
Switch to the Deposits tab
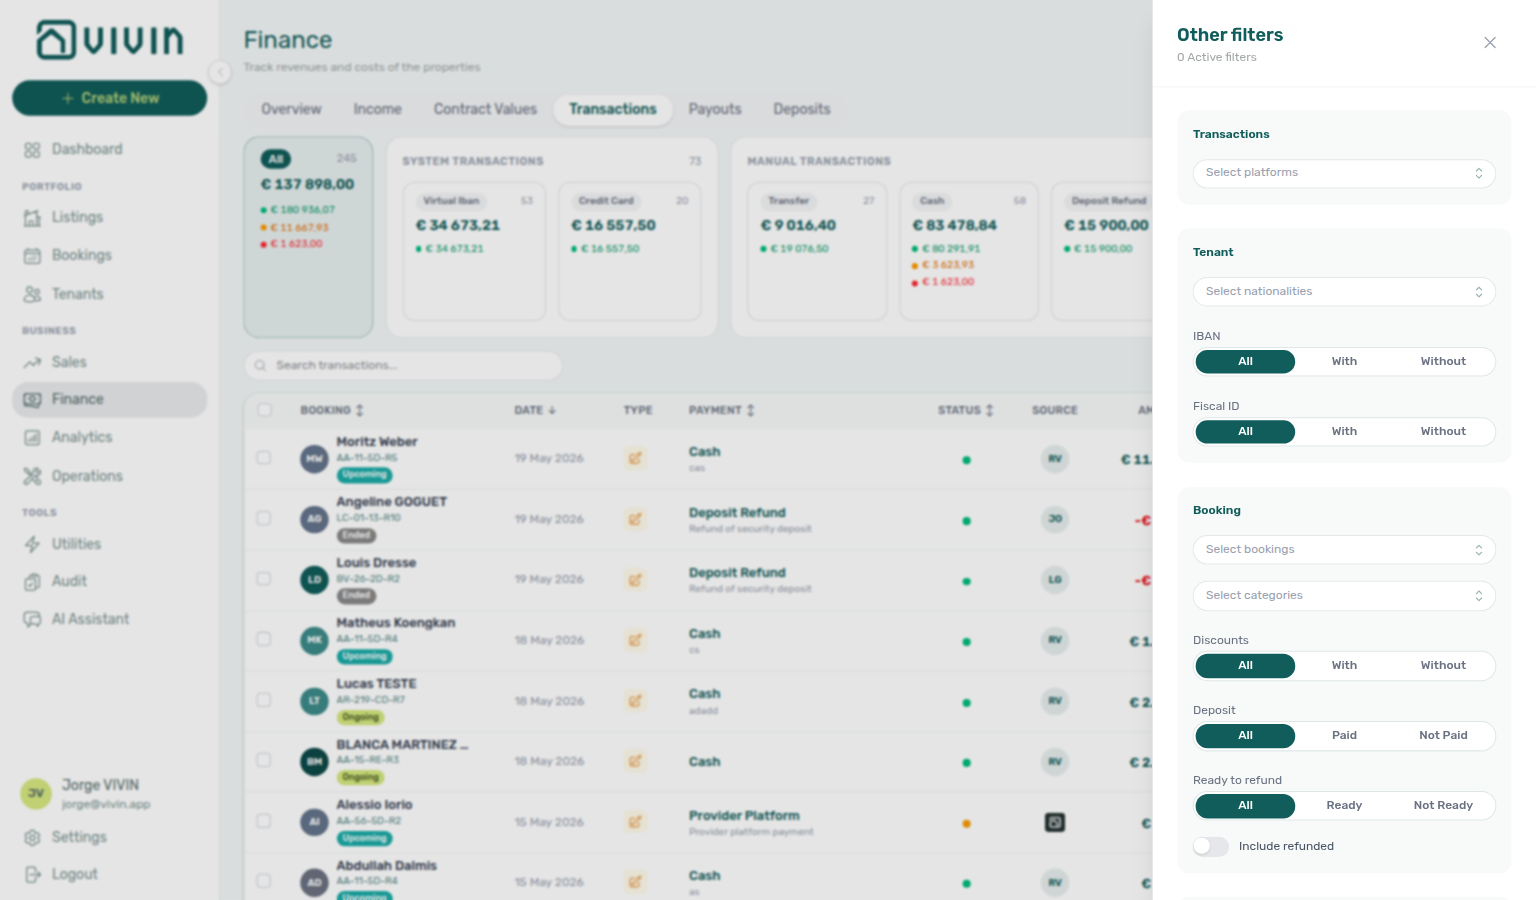(x=802, y=109)
